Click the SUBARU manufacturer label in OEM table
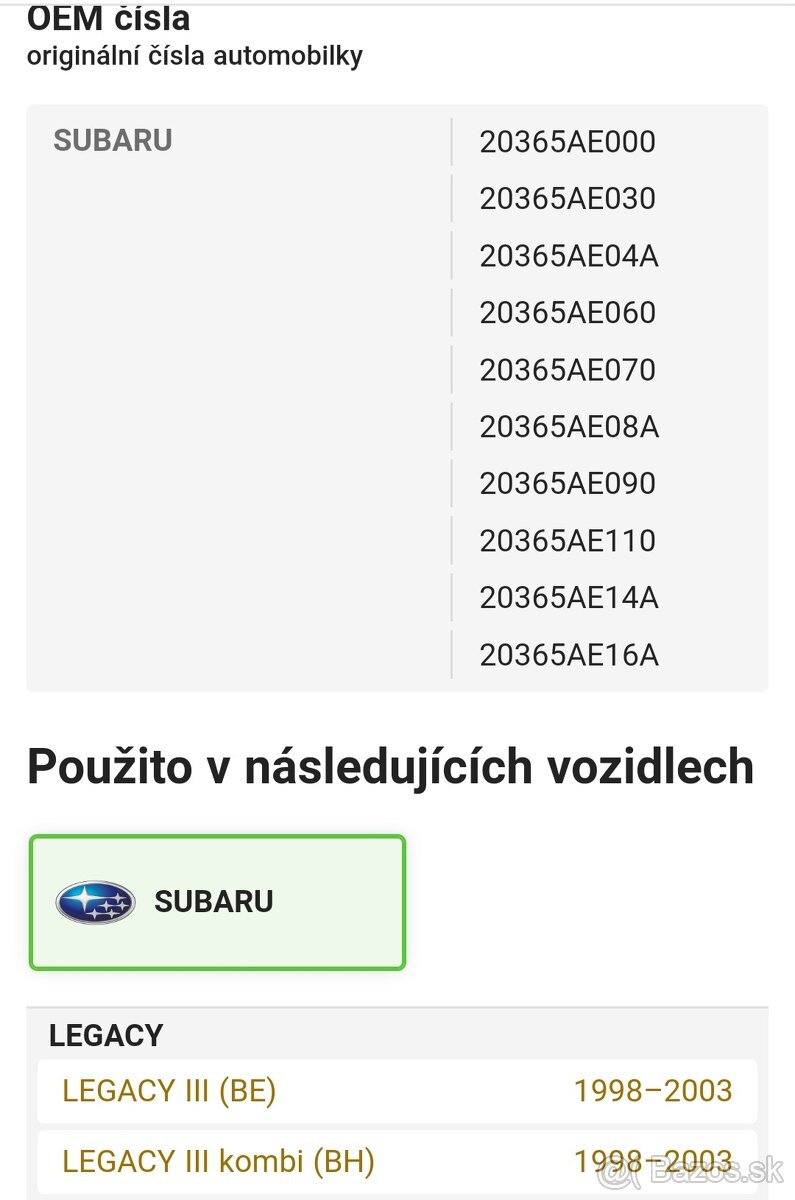The height and width of the screenshot is (1200, 795). 113,141
